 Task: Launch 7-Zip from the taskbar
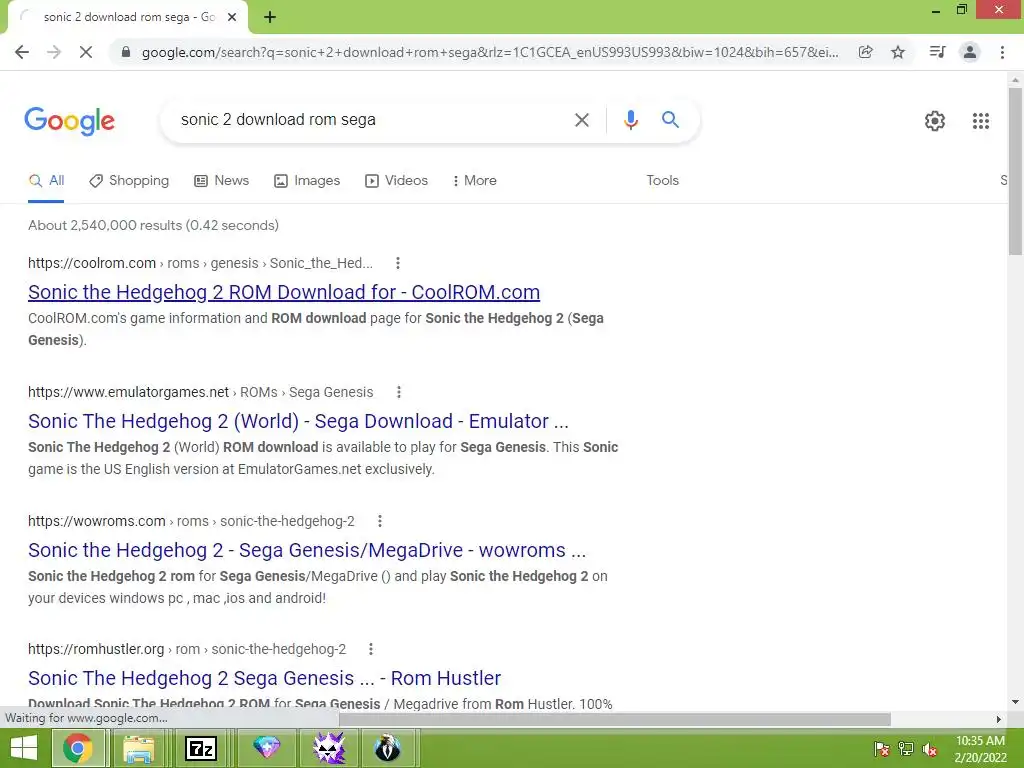point(200,748)
